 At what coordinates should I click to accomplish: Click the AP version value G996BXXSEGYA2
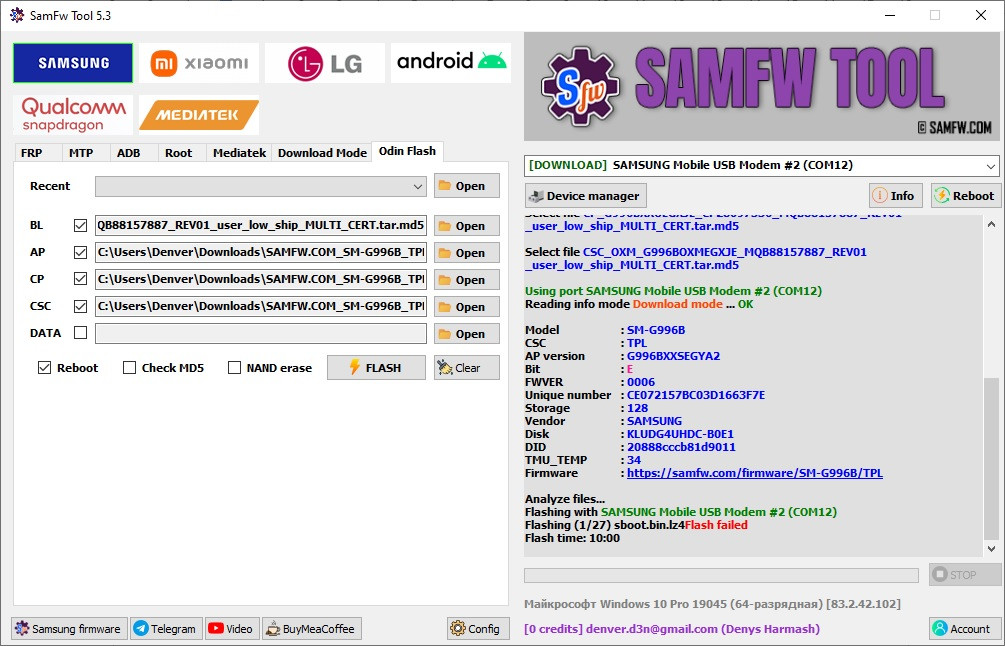point(673,356)
